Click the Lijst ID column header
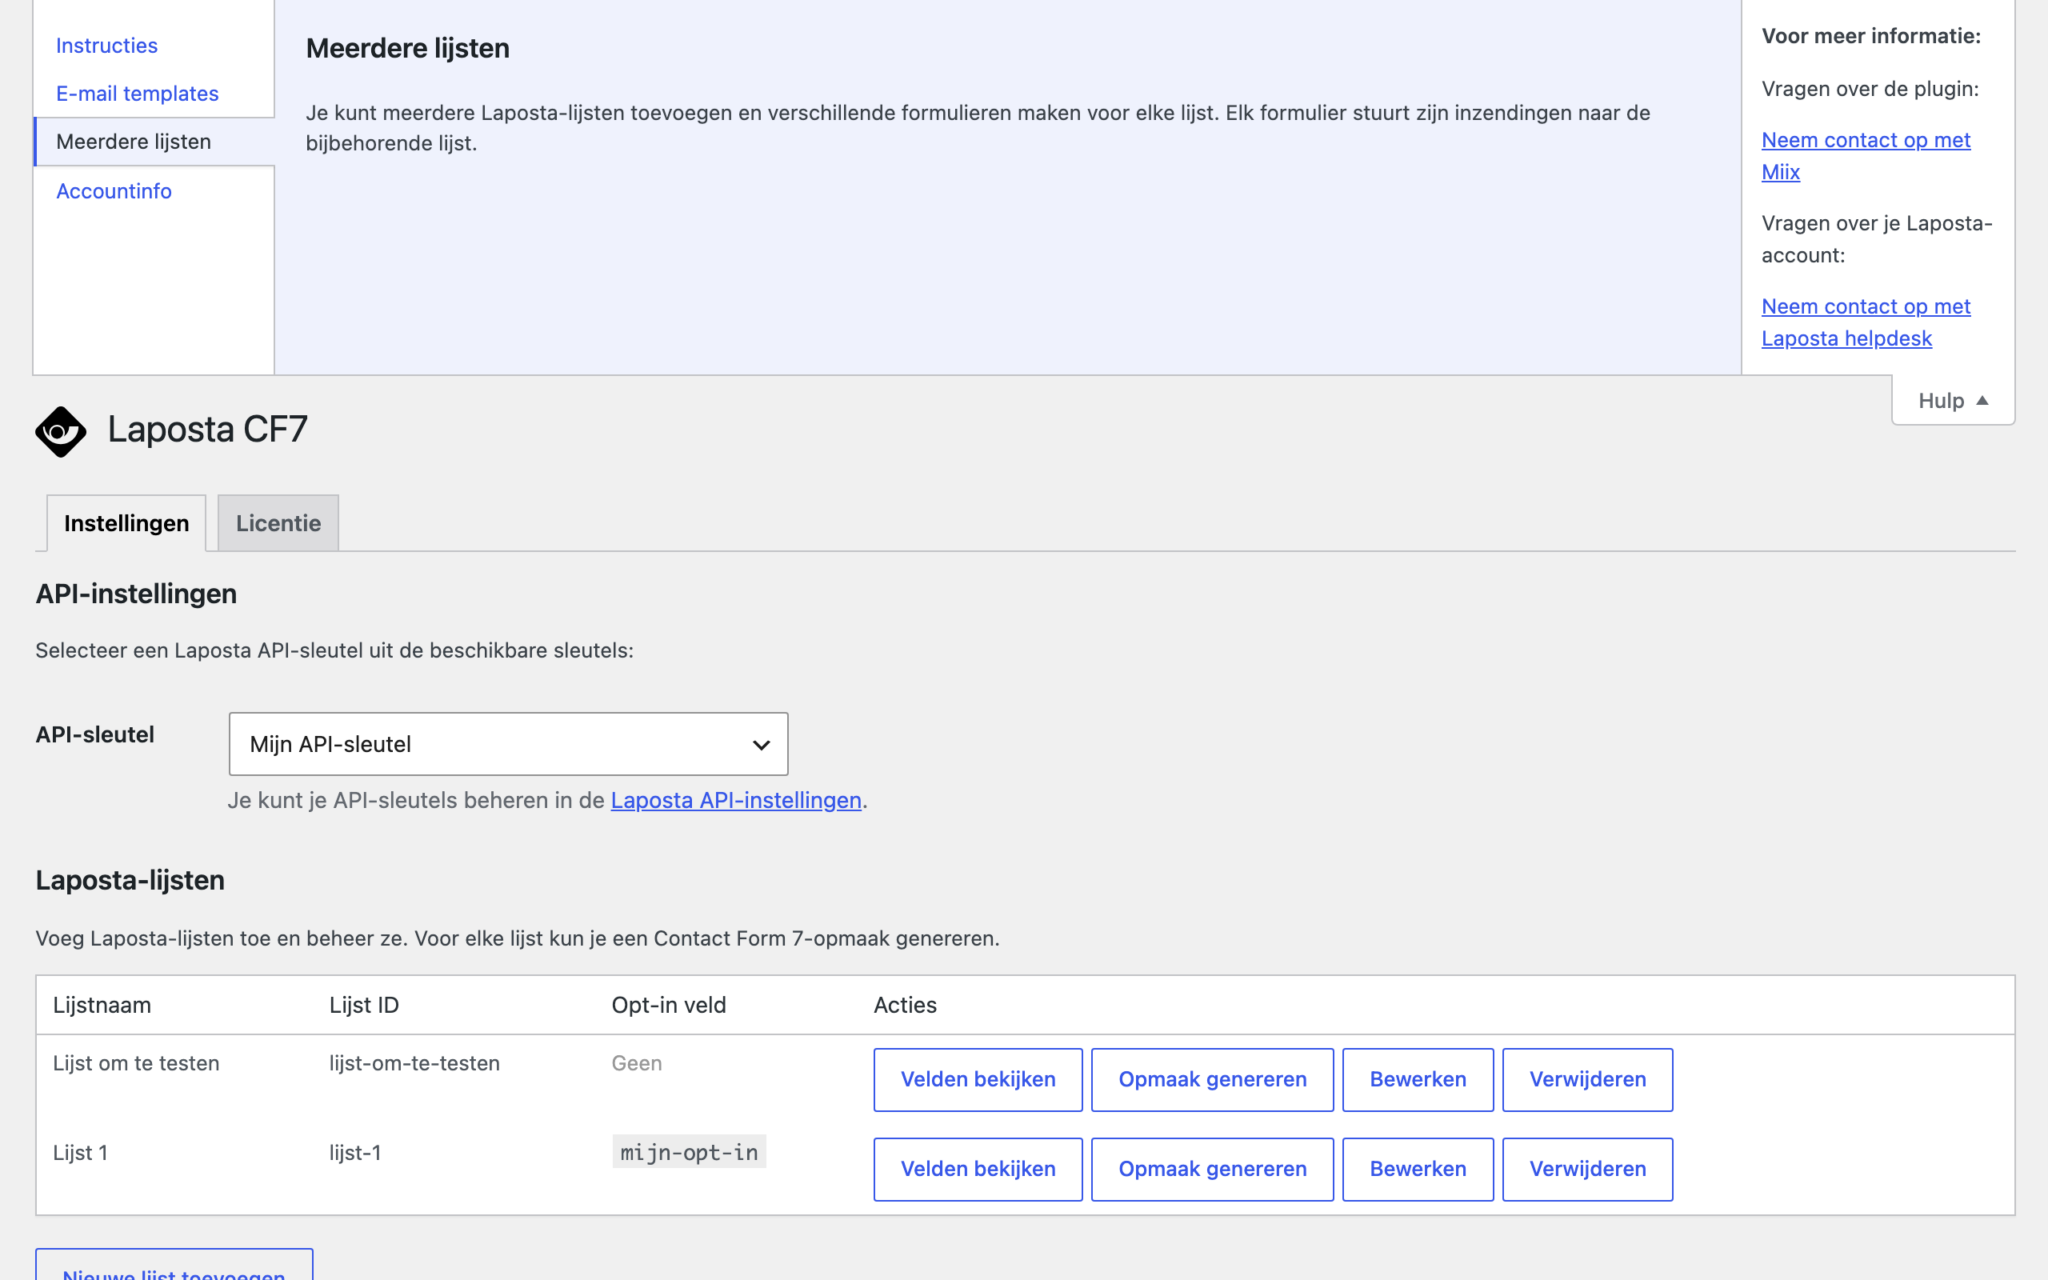Viewport: 2048px width, 1280px height. tap(364, 1005)
